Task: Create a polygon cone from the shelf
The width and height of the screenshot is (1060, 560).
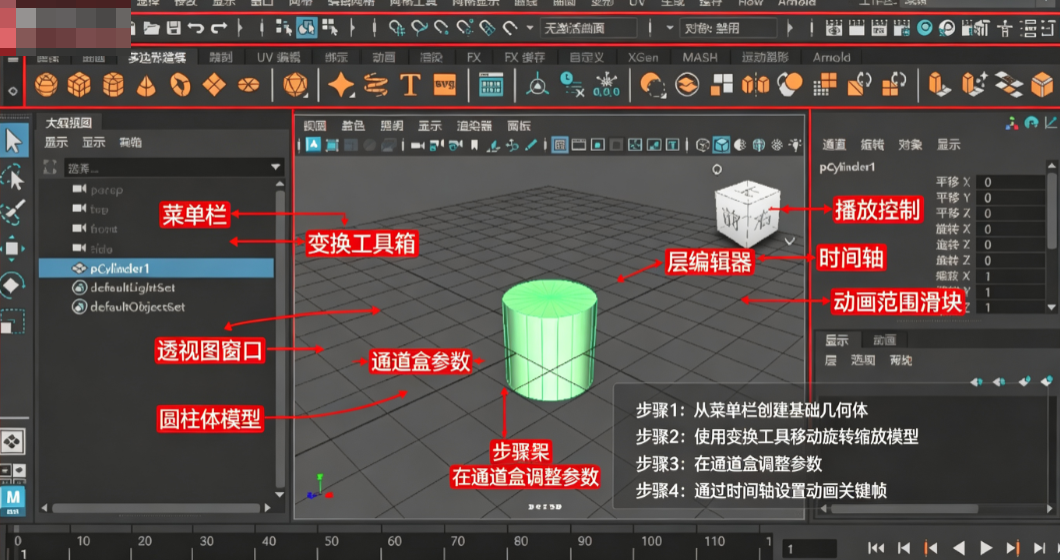Action: click(x=146, y=86)
